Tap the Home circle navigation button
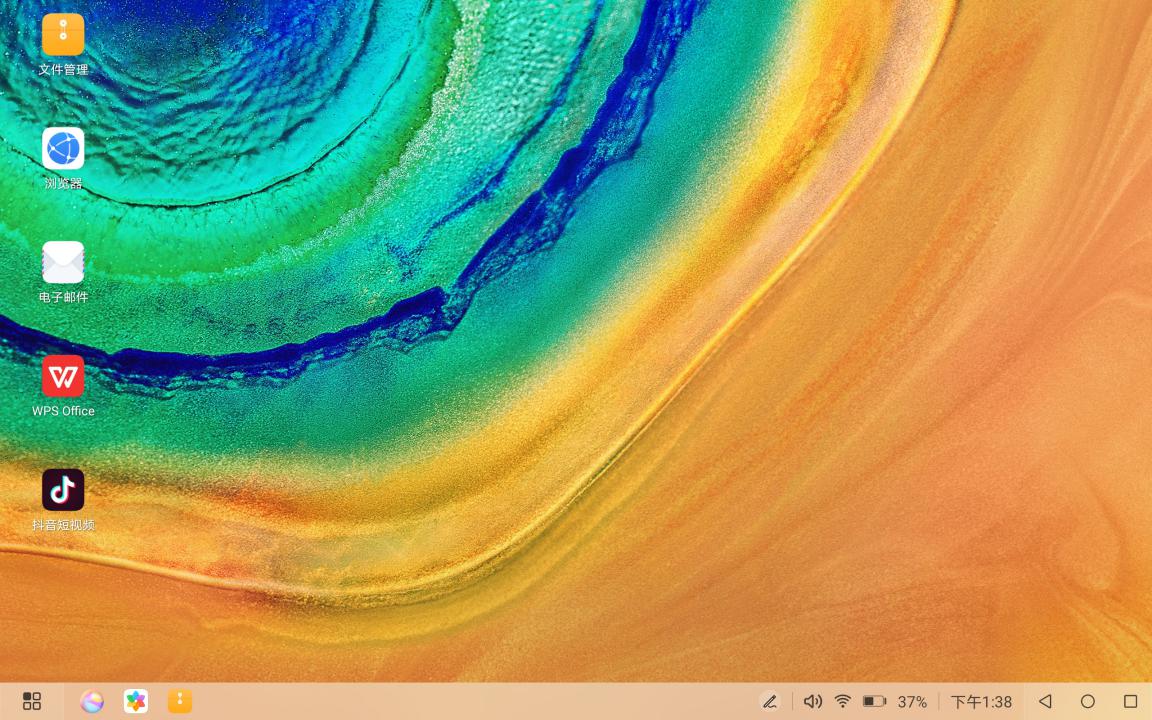Viewport: 1152px width, 720px height. pyautogui.click(x=1088, y=701)
